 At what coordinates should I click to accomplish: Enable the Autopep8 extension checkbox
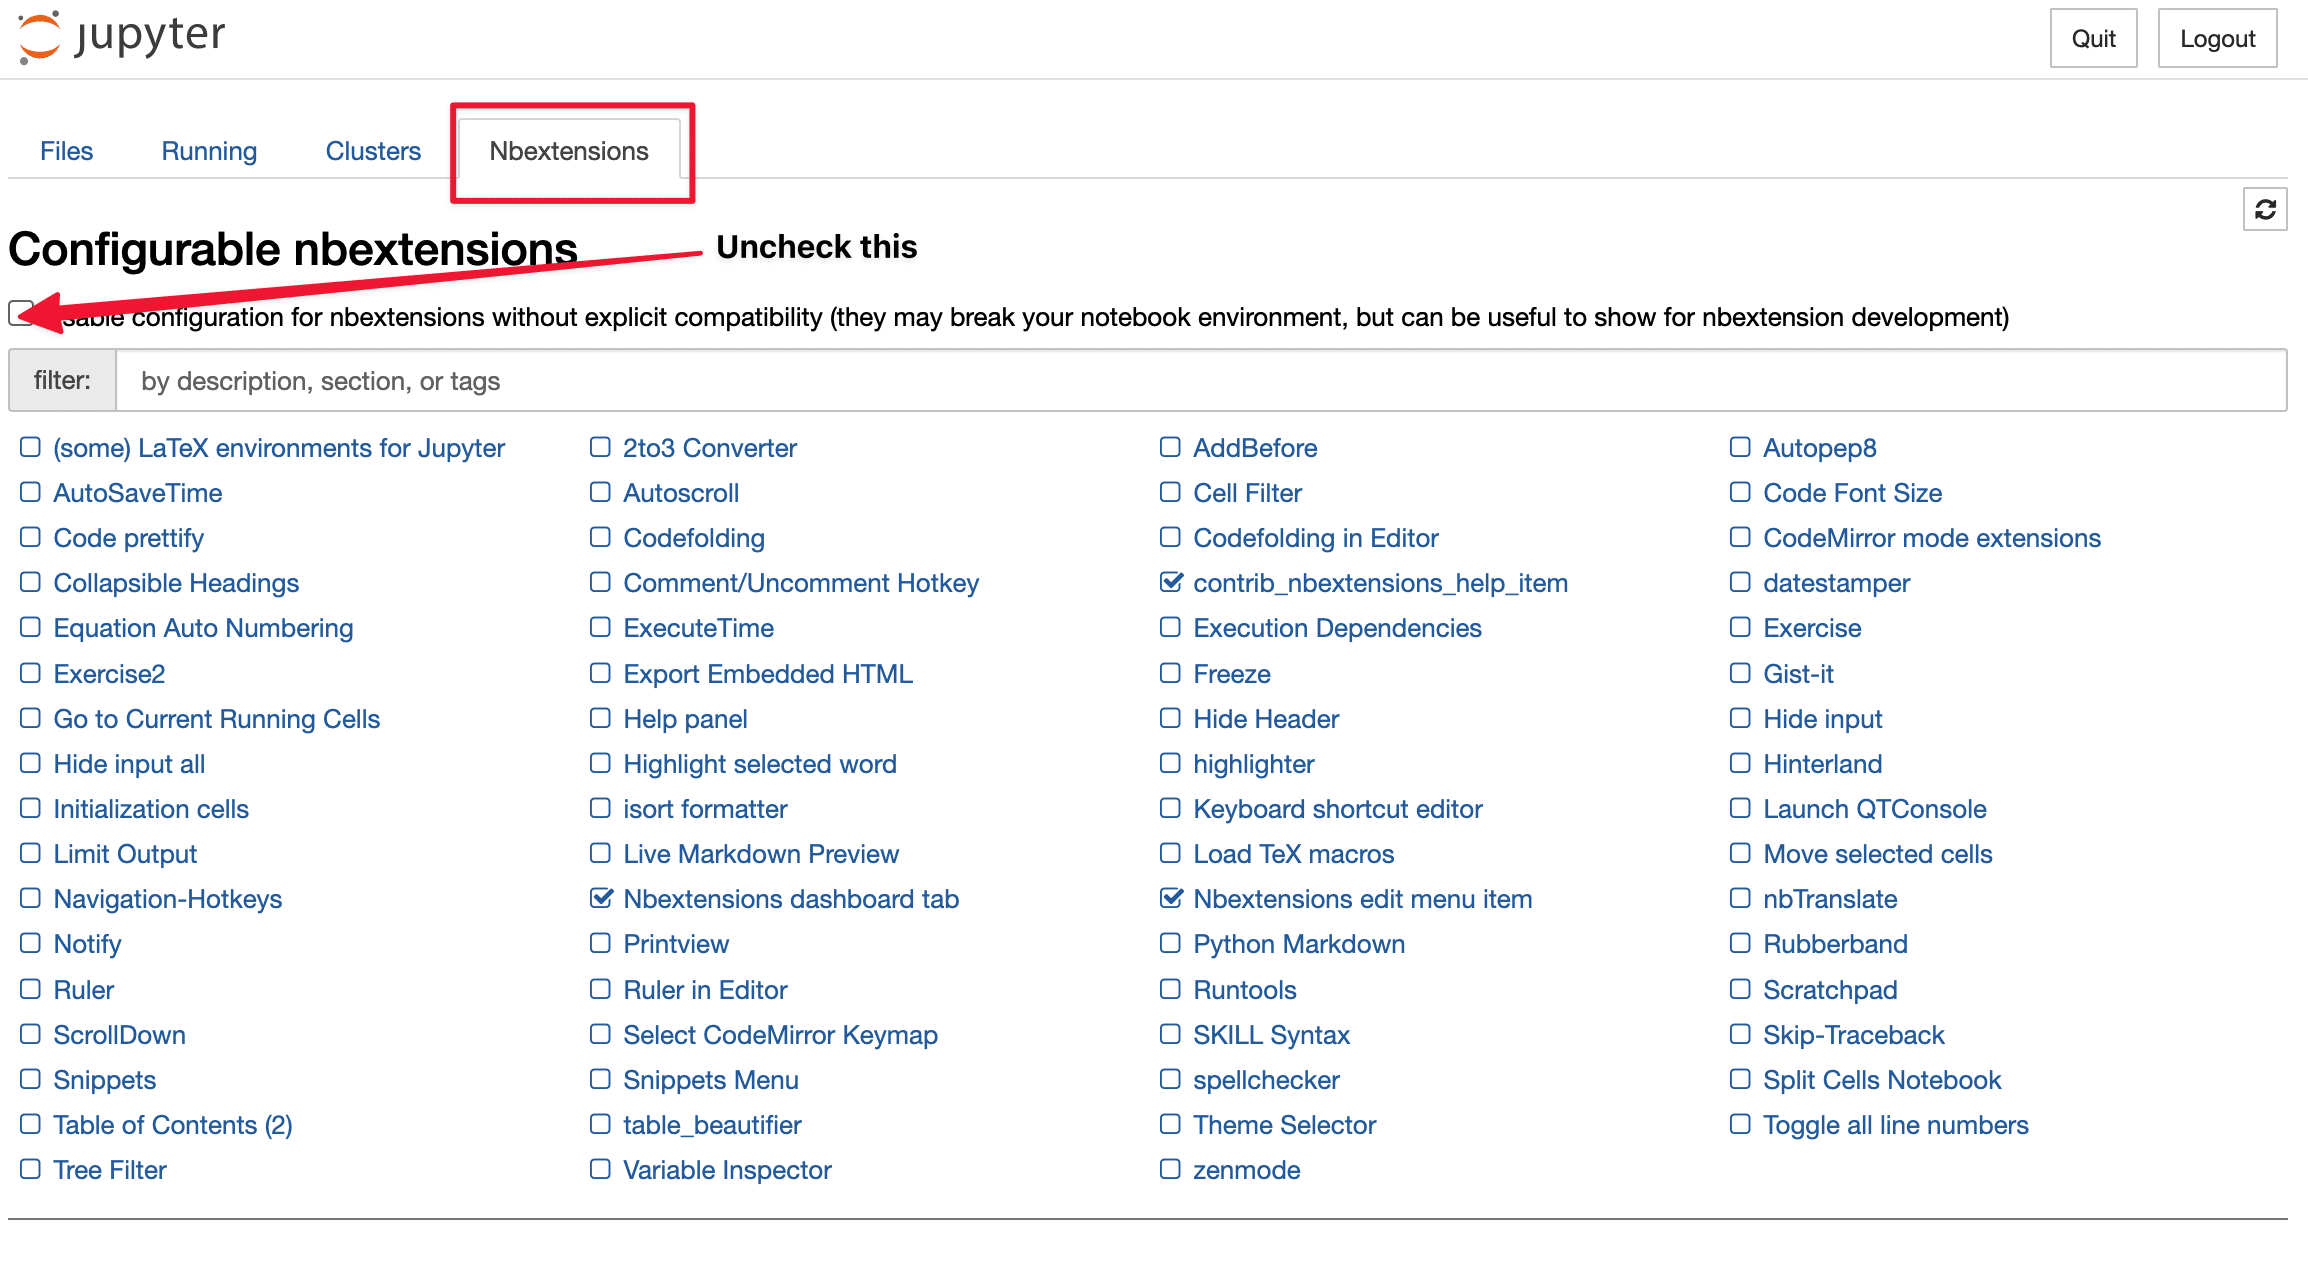pos(1740,447)
